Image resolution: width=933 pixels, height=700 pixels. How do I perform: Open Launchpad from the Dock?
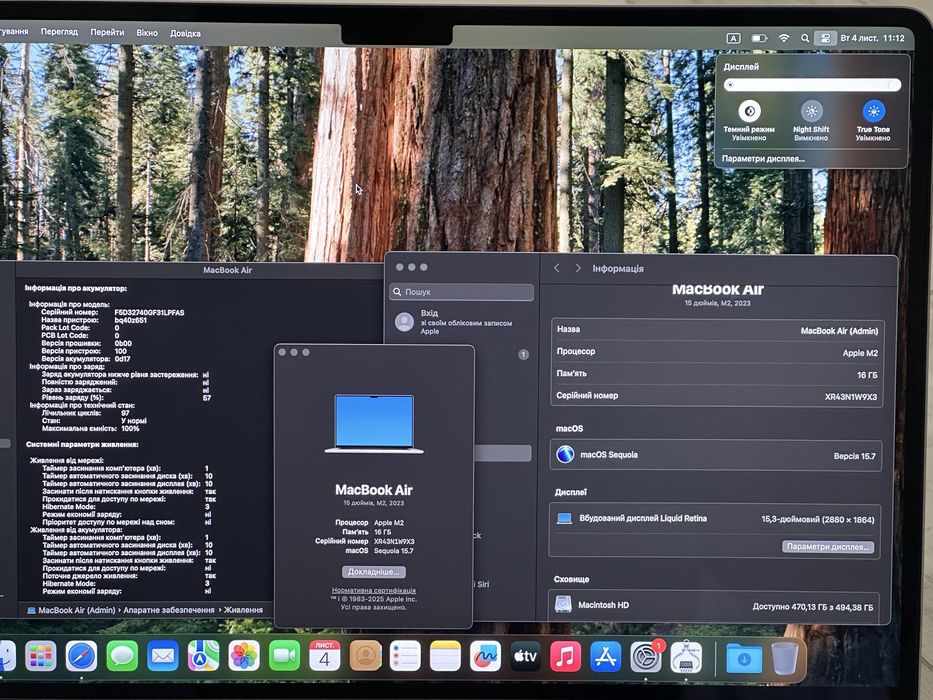coord(40,657)
